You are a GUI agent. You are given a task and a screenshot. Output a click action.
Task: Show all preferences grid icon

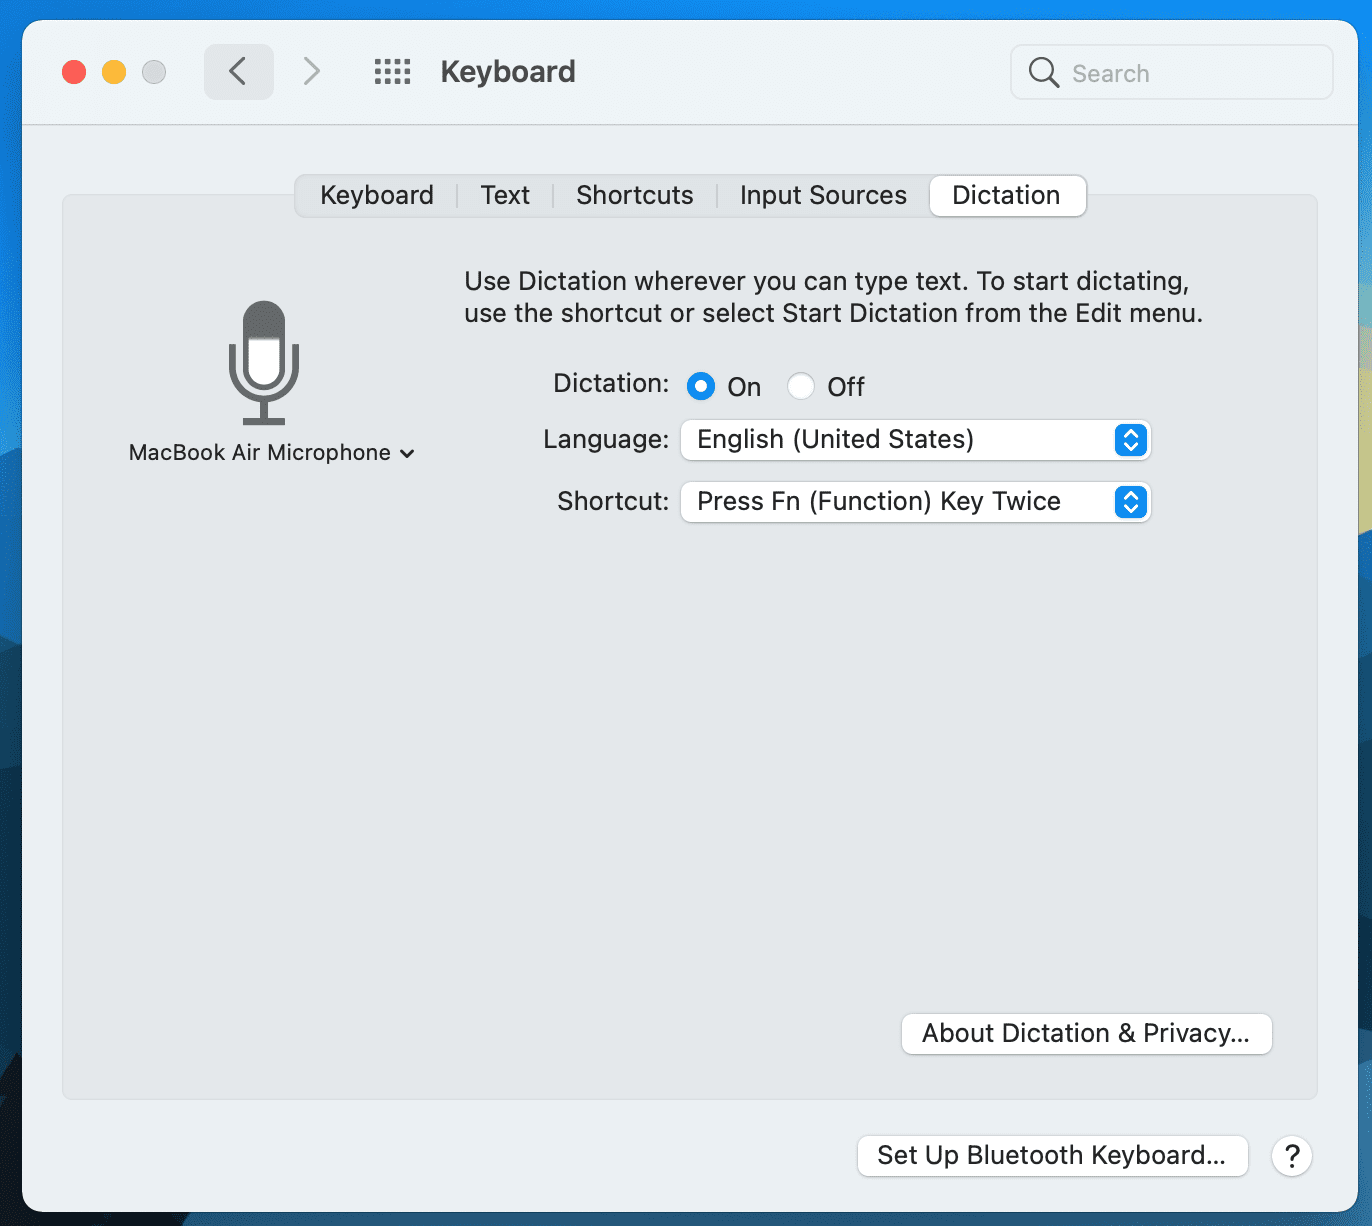pos(392,72)
